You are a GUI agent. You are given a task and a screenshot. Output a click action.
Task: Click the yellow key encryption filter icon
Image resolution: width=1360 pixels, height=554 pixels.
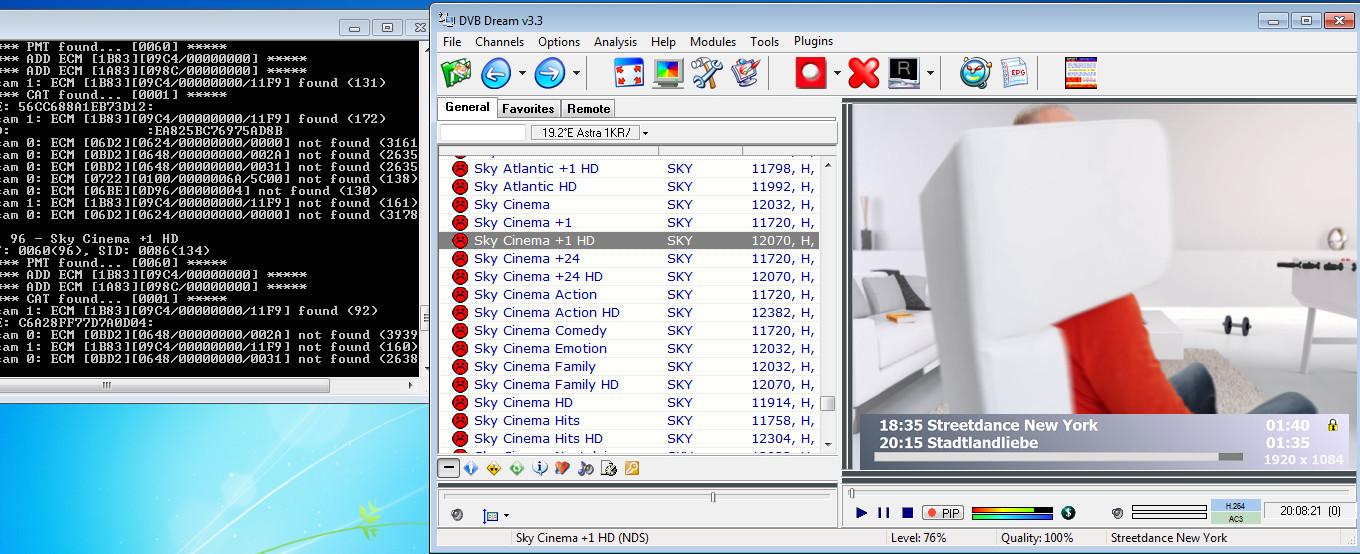coord(632,467)
